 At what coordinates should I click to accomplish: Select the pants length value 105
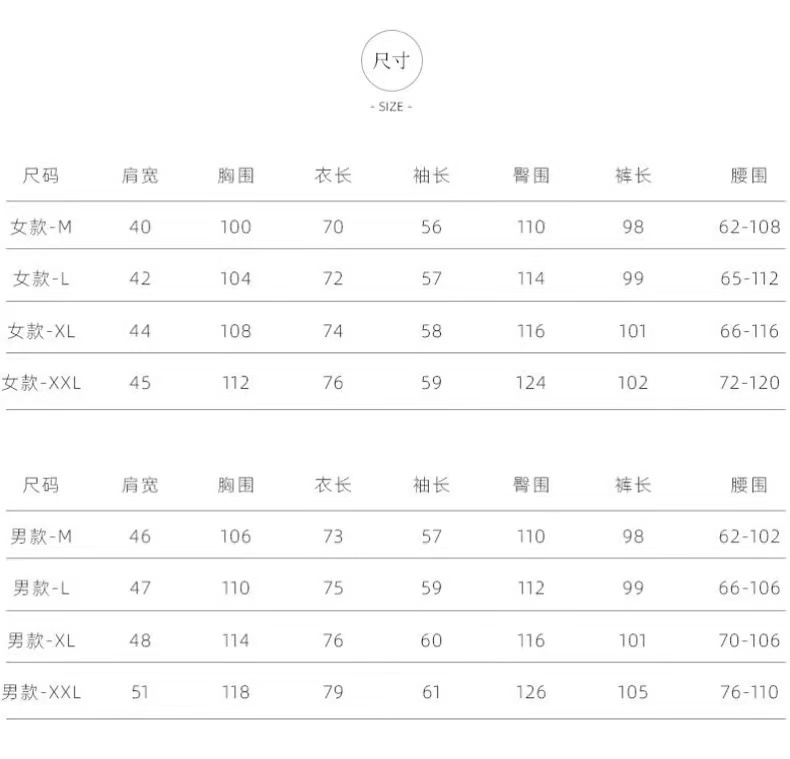(x=633, y=692)
